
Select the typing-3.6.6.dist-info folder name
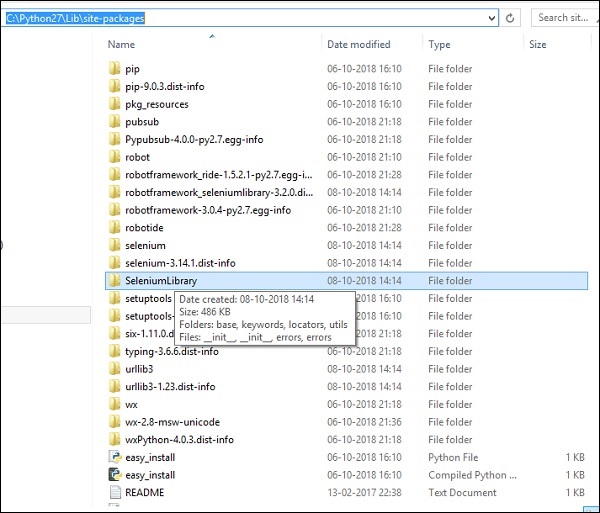tap(172, 352)
